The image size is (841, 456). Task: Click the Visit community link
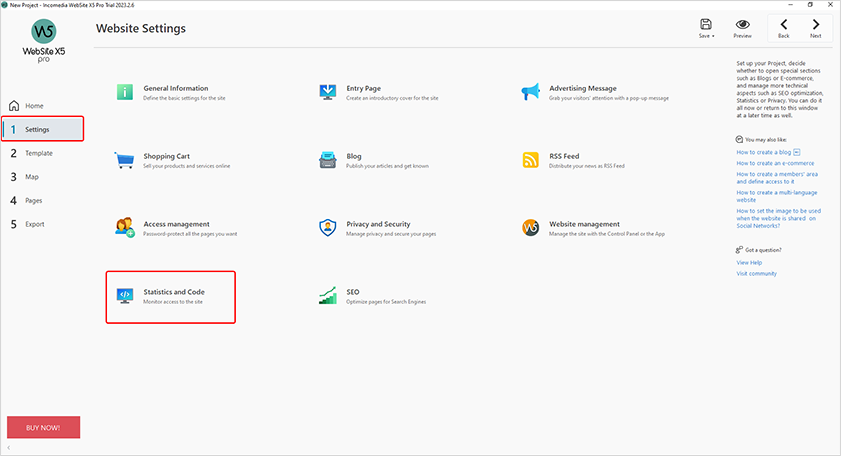[756, 274]
